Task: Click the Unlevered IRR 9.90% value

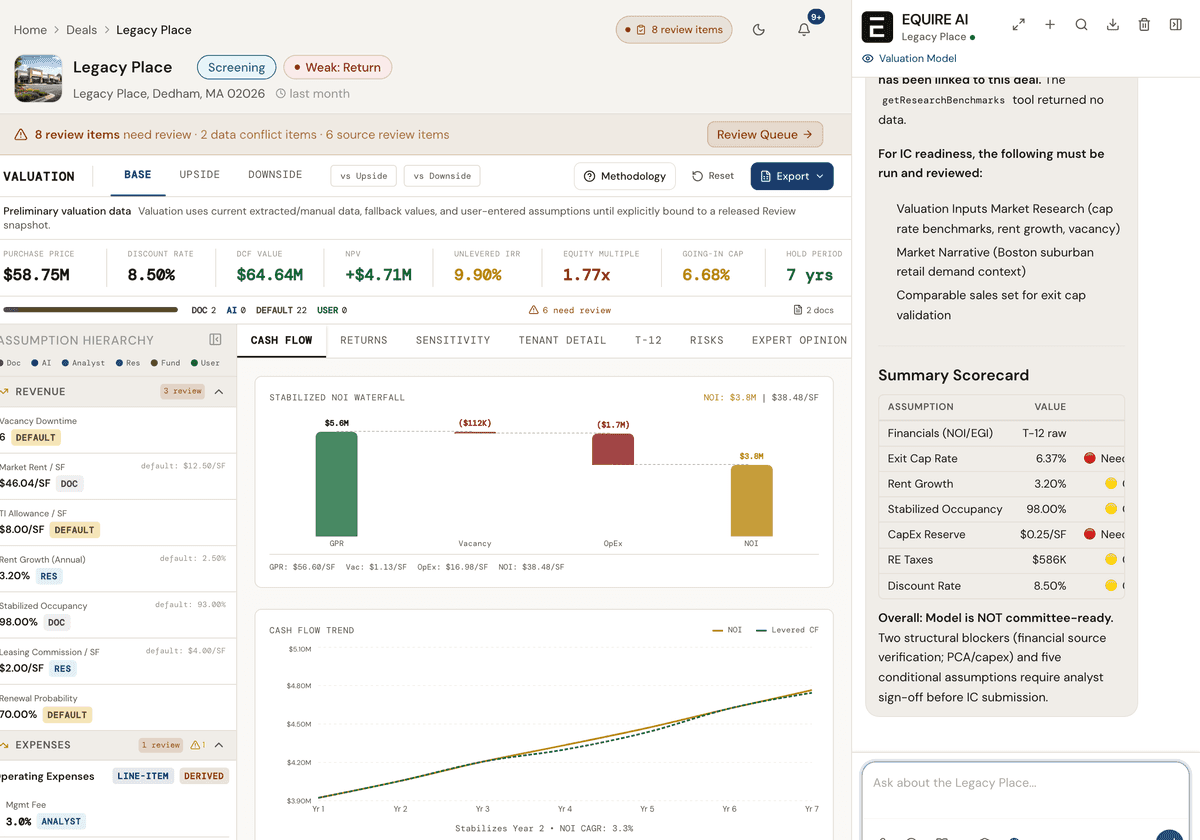Action: point(478,275)
